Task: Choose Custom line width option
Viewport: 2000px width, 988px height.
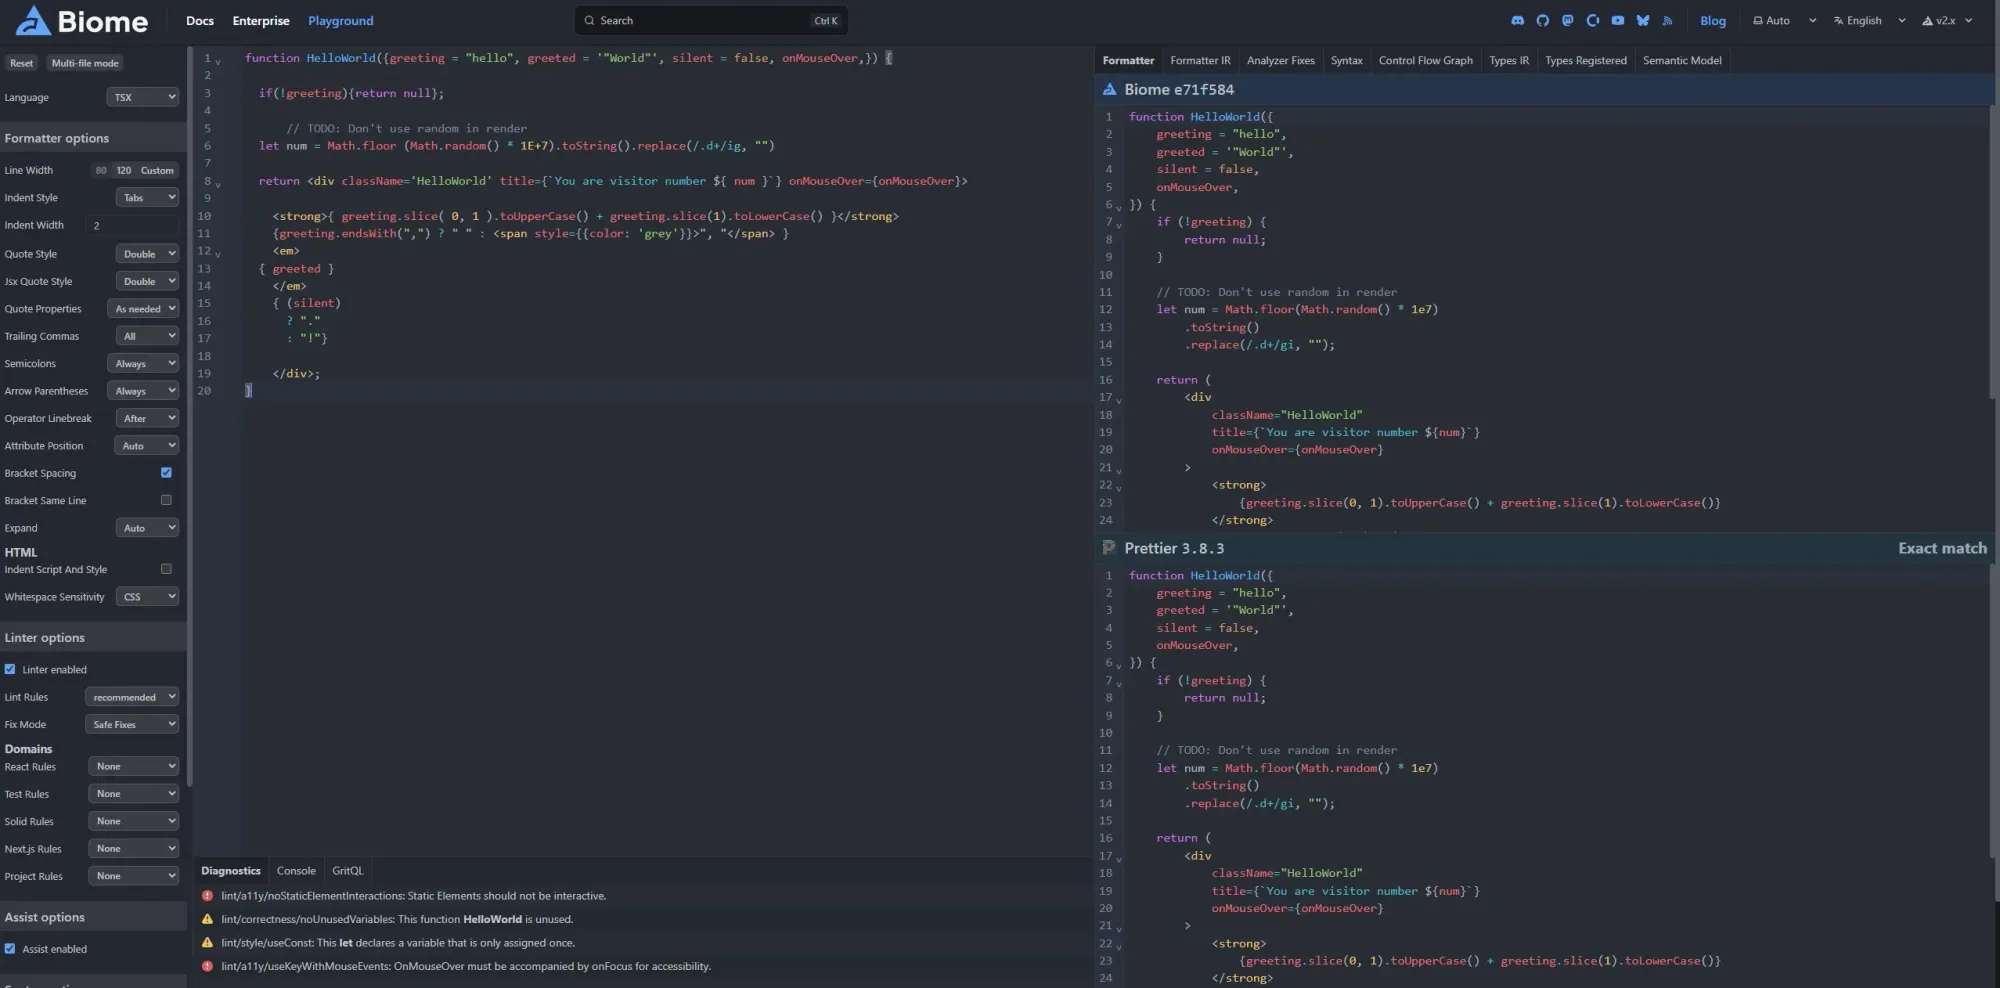Action: click(x=157, y=170)
